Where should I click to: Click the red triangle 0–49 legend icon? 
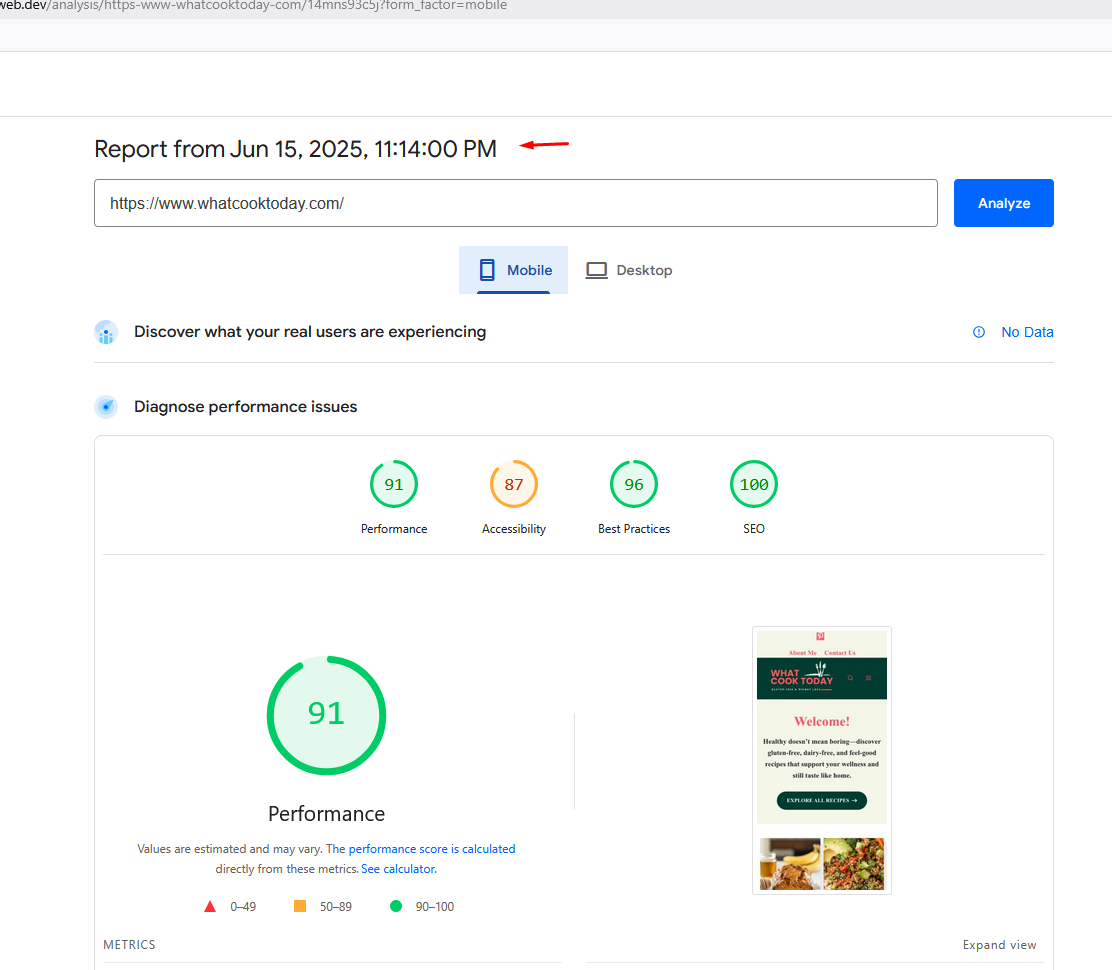click(x=210, y=907)
